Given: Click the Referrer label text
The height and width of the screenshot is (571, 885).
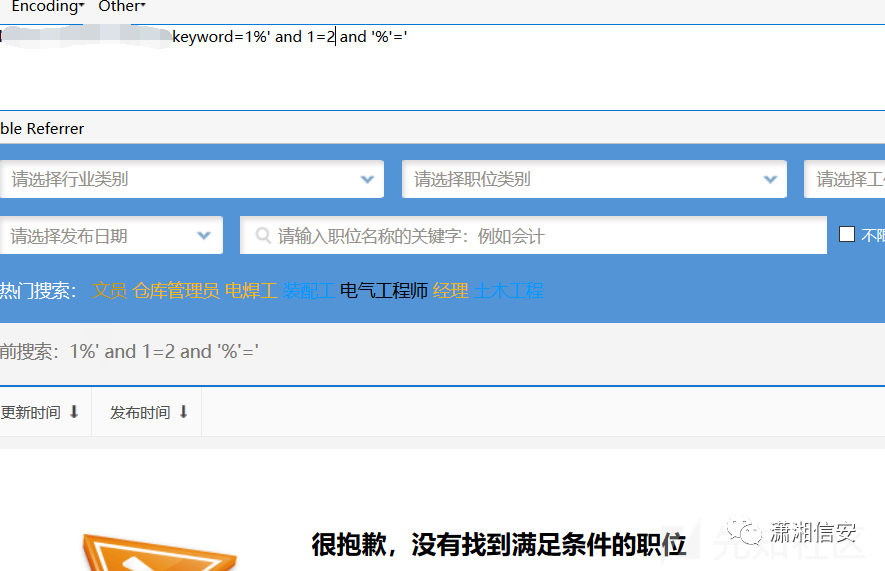Looking at the screenshot, I should pyautogui.click(x=55, y=129).
